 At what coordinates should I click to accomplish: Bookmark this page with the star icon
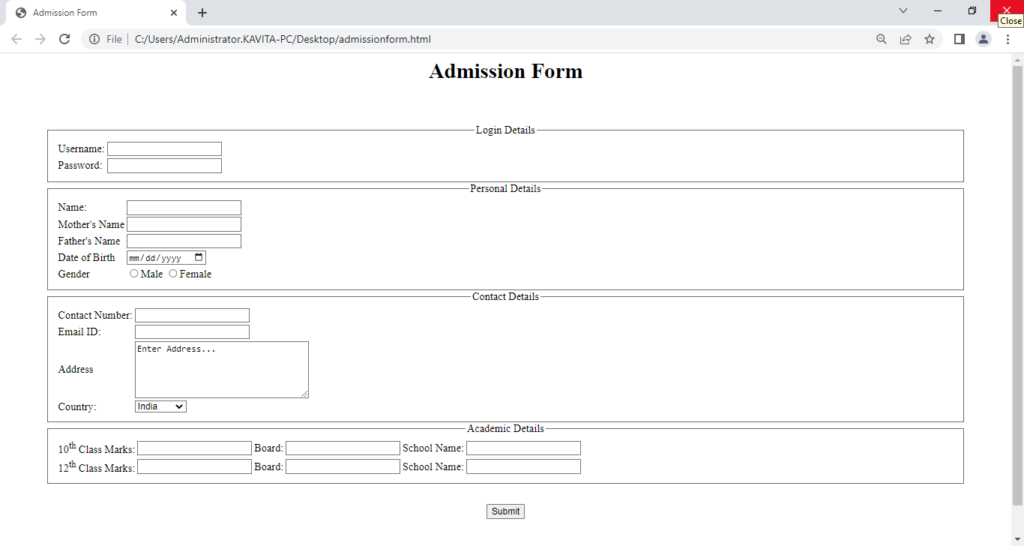point(929,39)
